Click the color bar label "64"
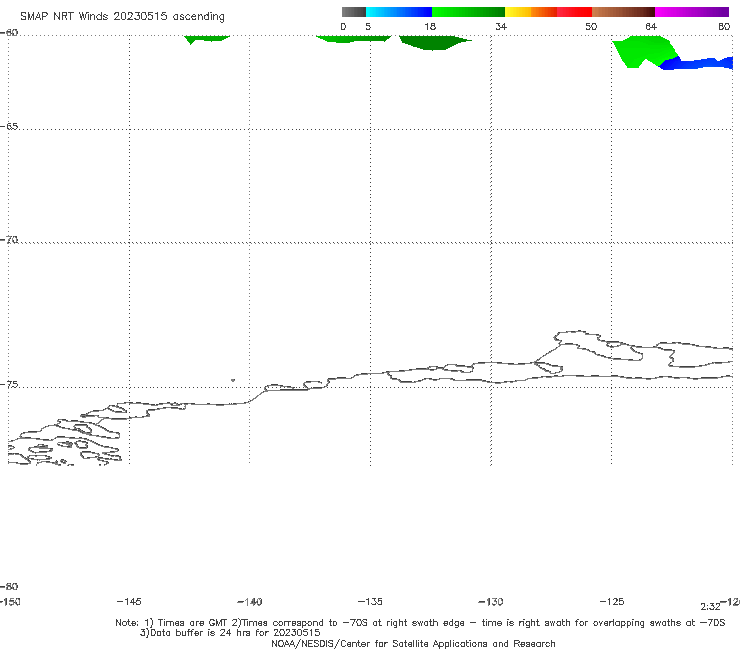 [x=651, y=26]
